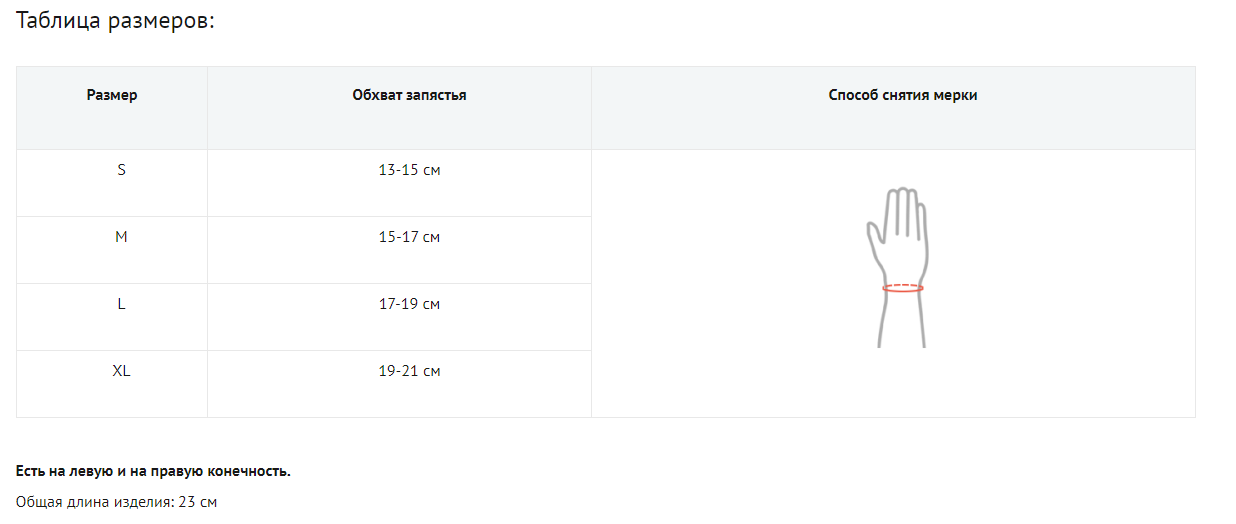Select the "17-19 см" measurement cell

409,304
